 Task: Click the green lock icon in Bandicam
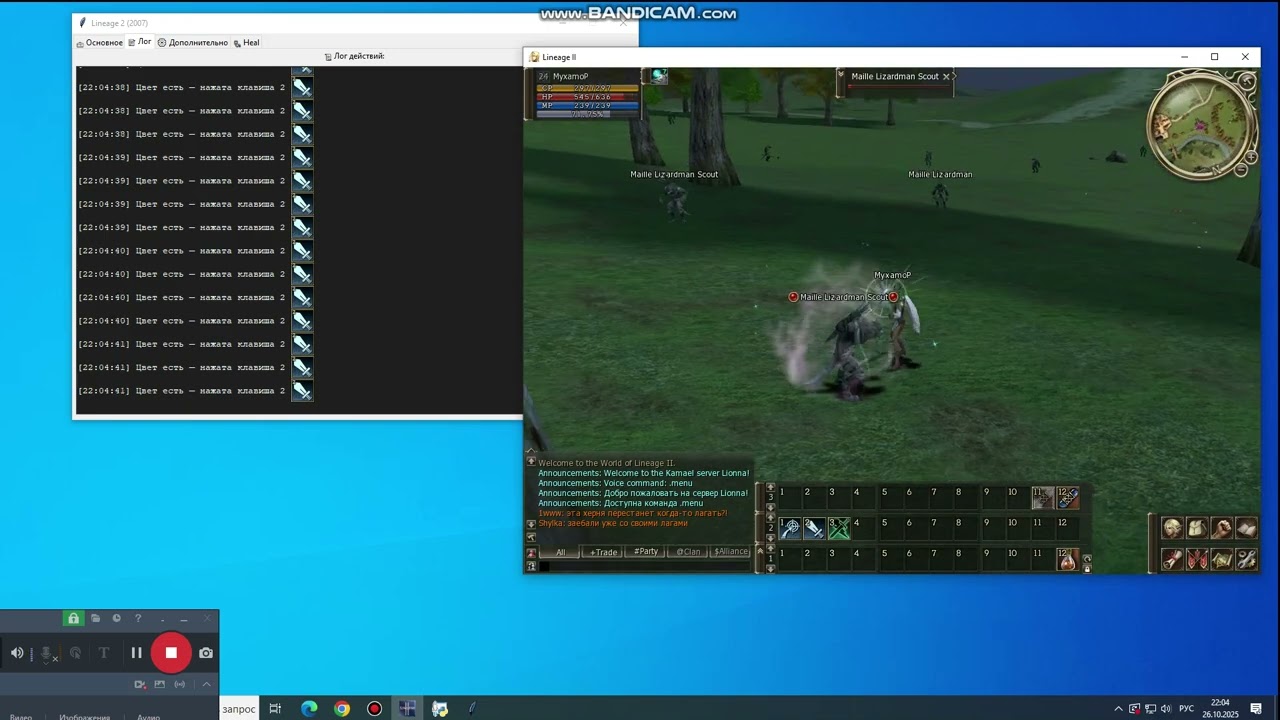click(73, 618)
